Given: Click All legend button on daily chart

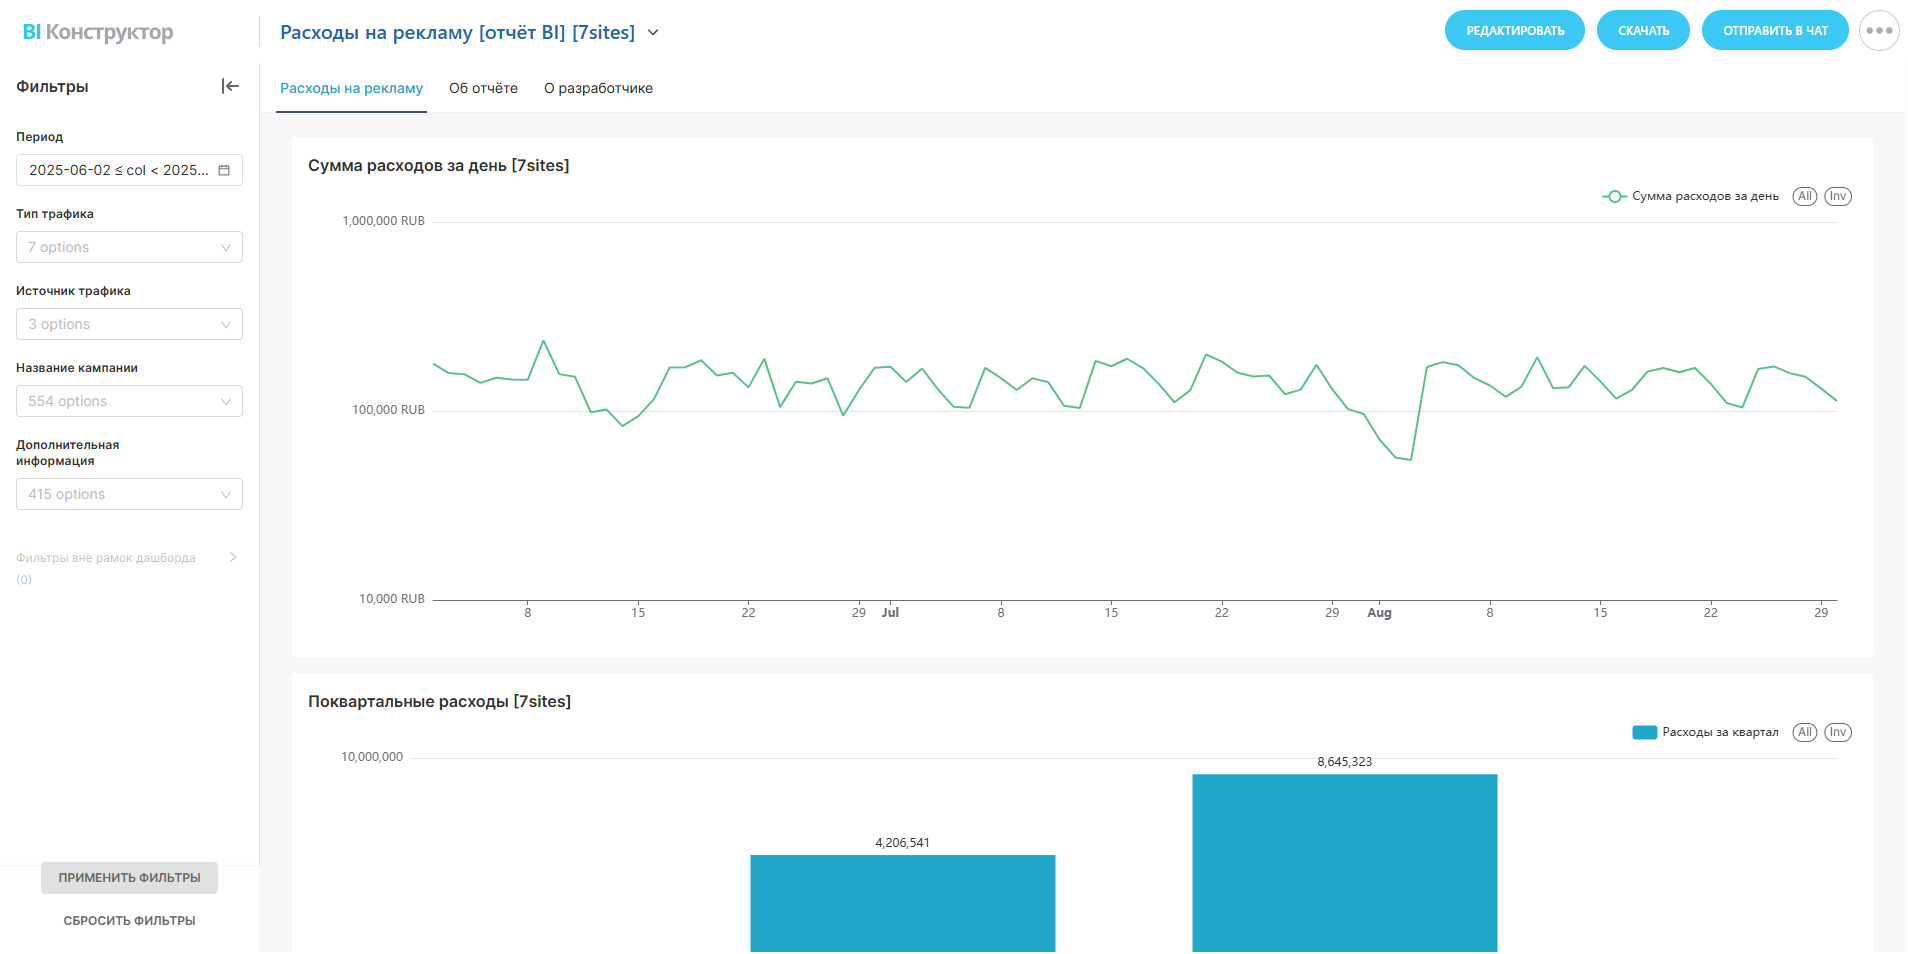Looking at the screenshot, I should [x=1804, y=197].
